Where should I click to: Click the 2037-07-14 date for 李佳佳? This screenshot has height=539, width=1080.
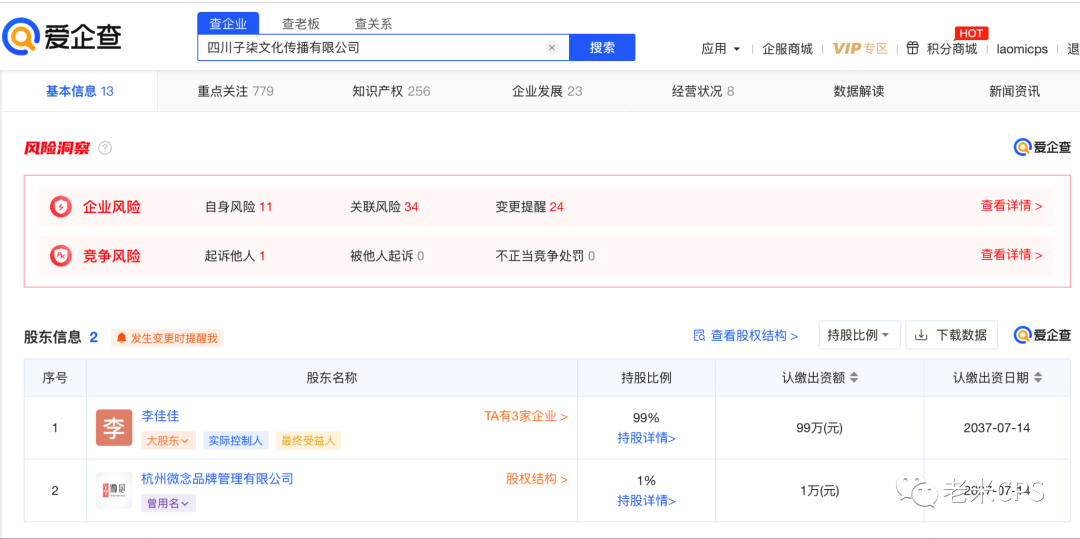click(997, 428)
